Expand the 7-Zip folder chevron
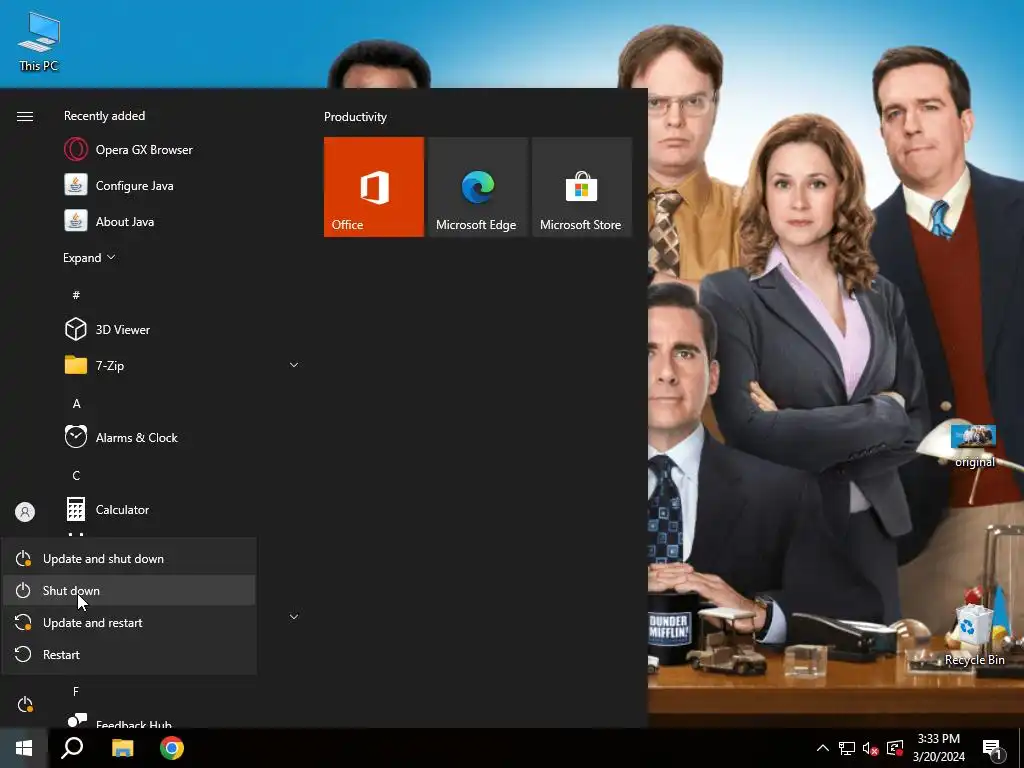The image size is (1024, 768). (294, 365)
